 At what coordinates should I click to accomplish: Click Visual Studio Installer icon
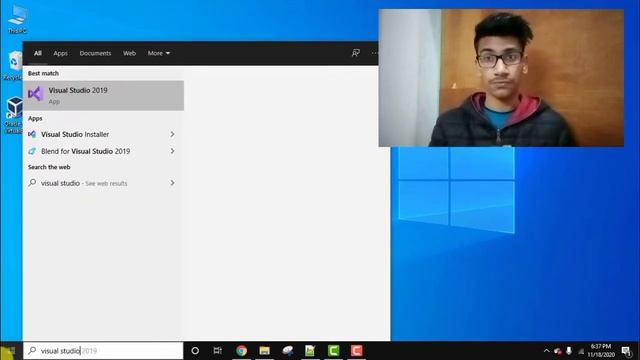[32, 134]
